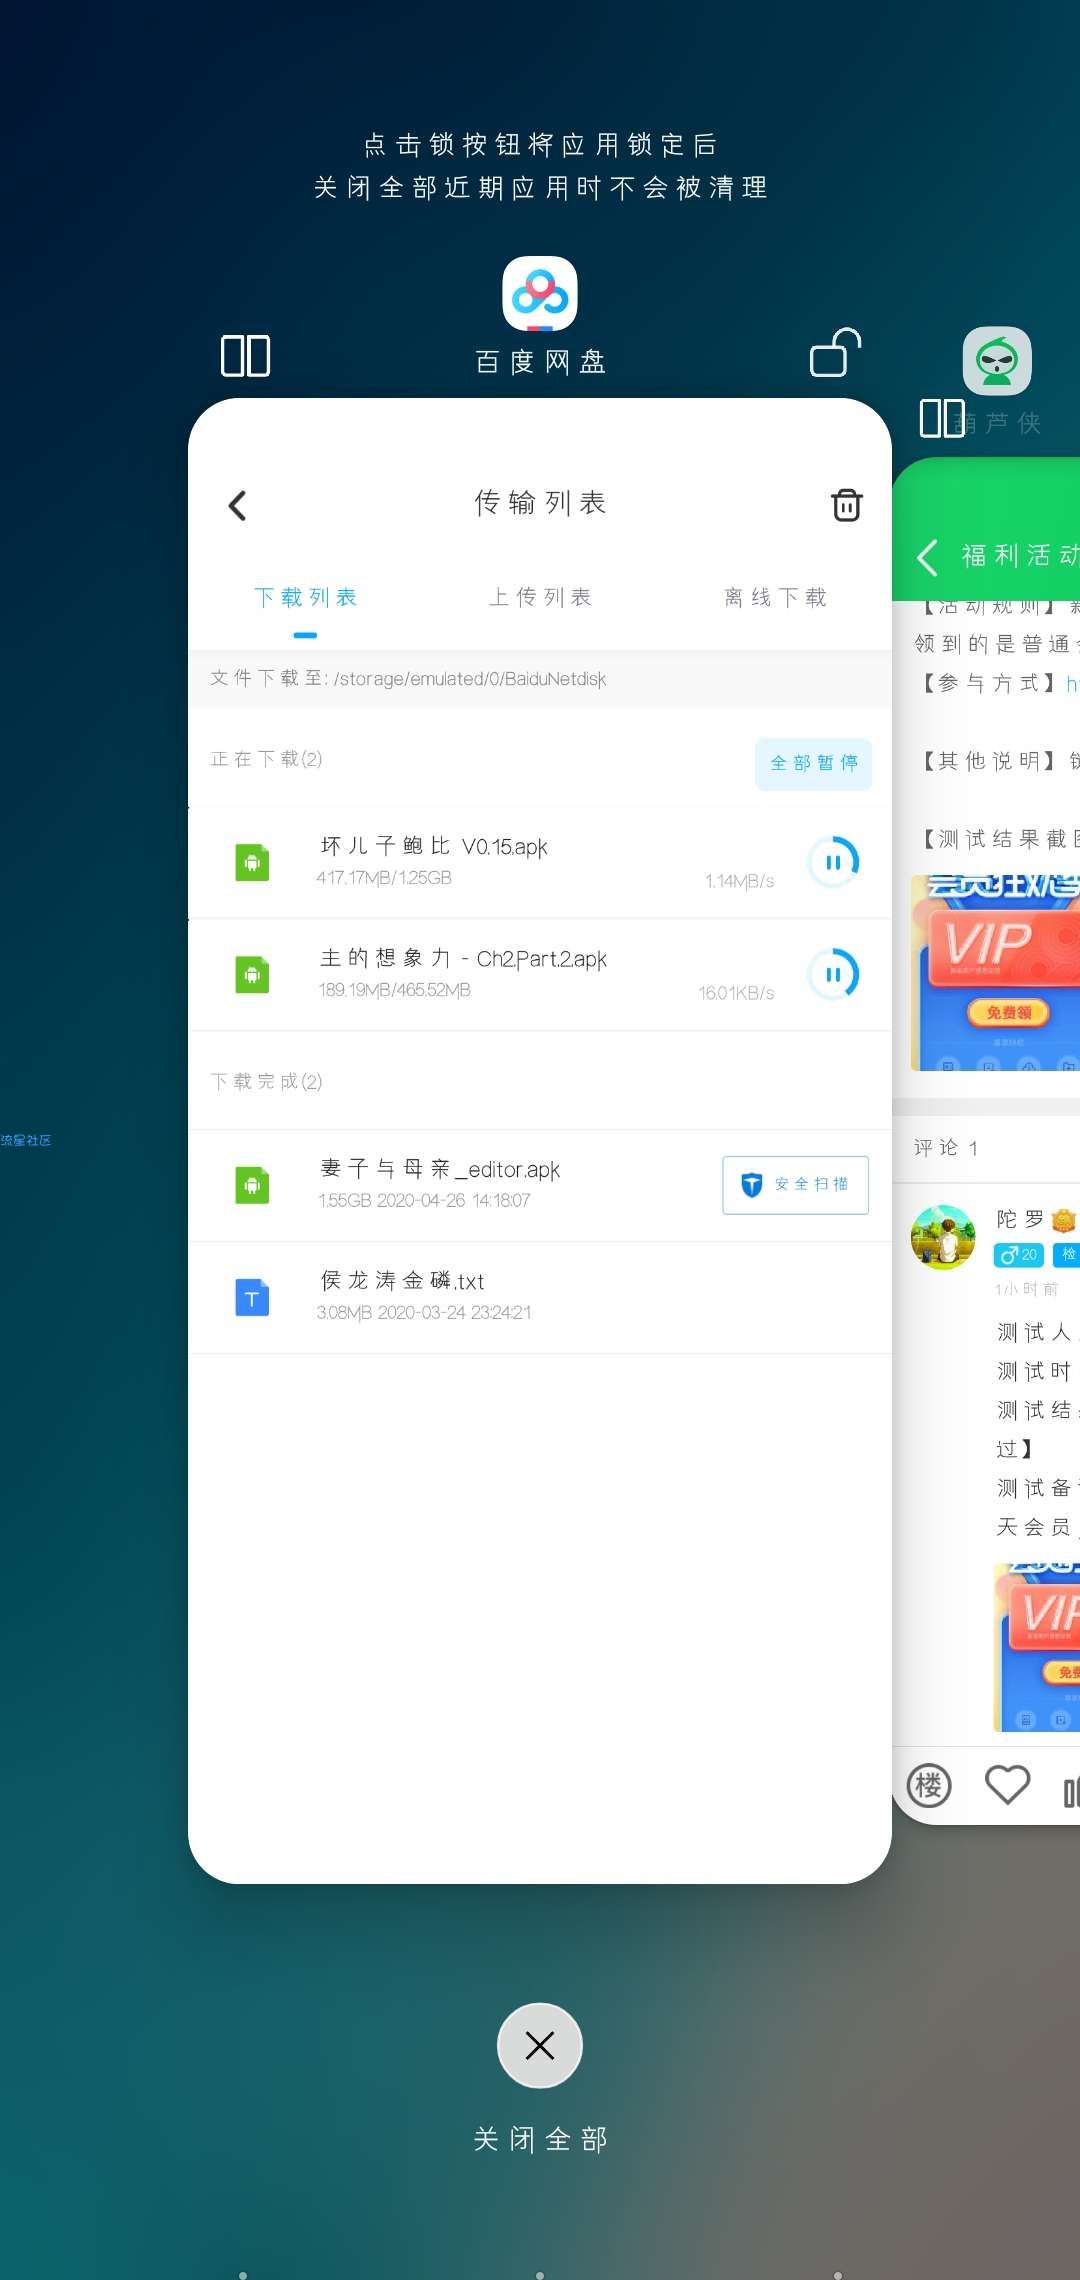Tap the Baidu Netdisk app icon
1080x2280 pixels.
click(x=540, y=294)
